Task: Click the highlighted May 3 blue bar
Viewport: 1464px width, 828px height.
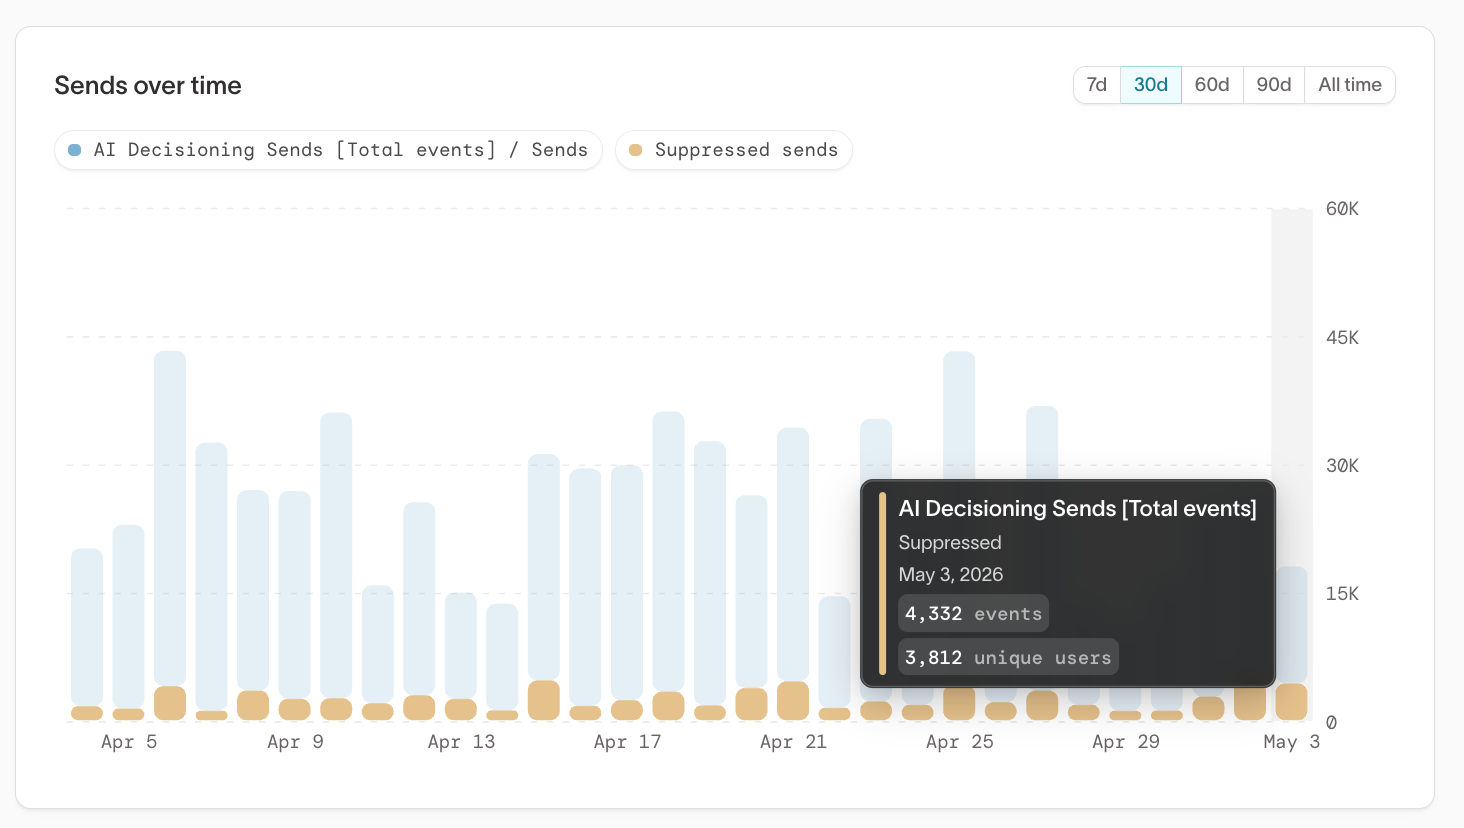Action: (x=1292, y=624)
